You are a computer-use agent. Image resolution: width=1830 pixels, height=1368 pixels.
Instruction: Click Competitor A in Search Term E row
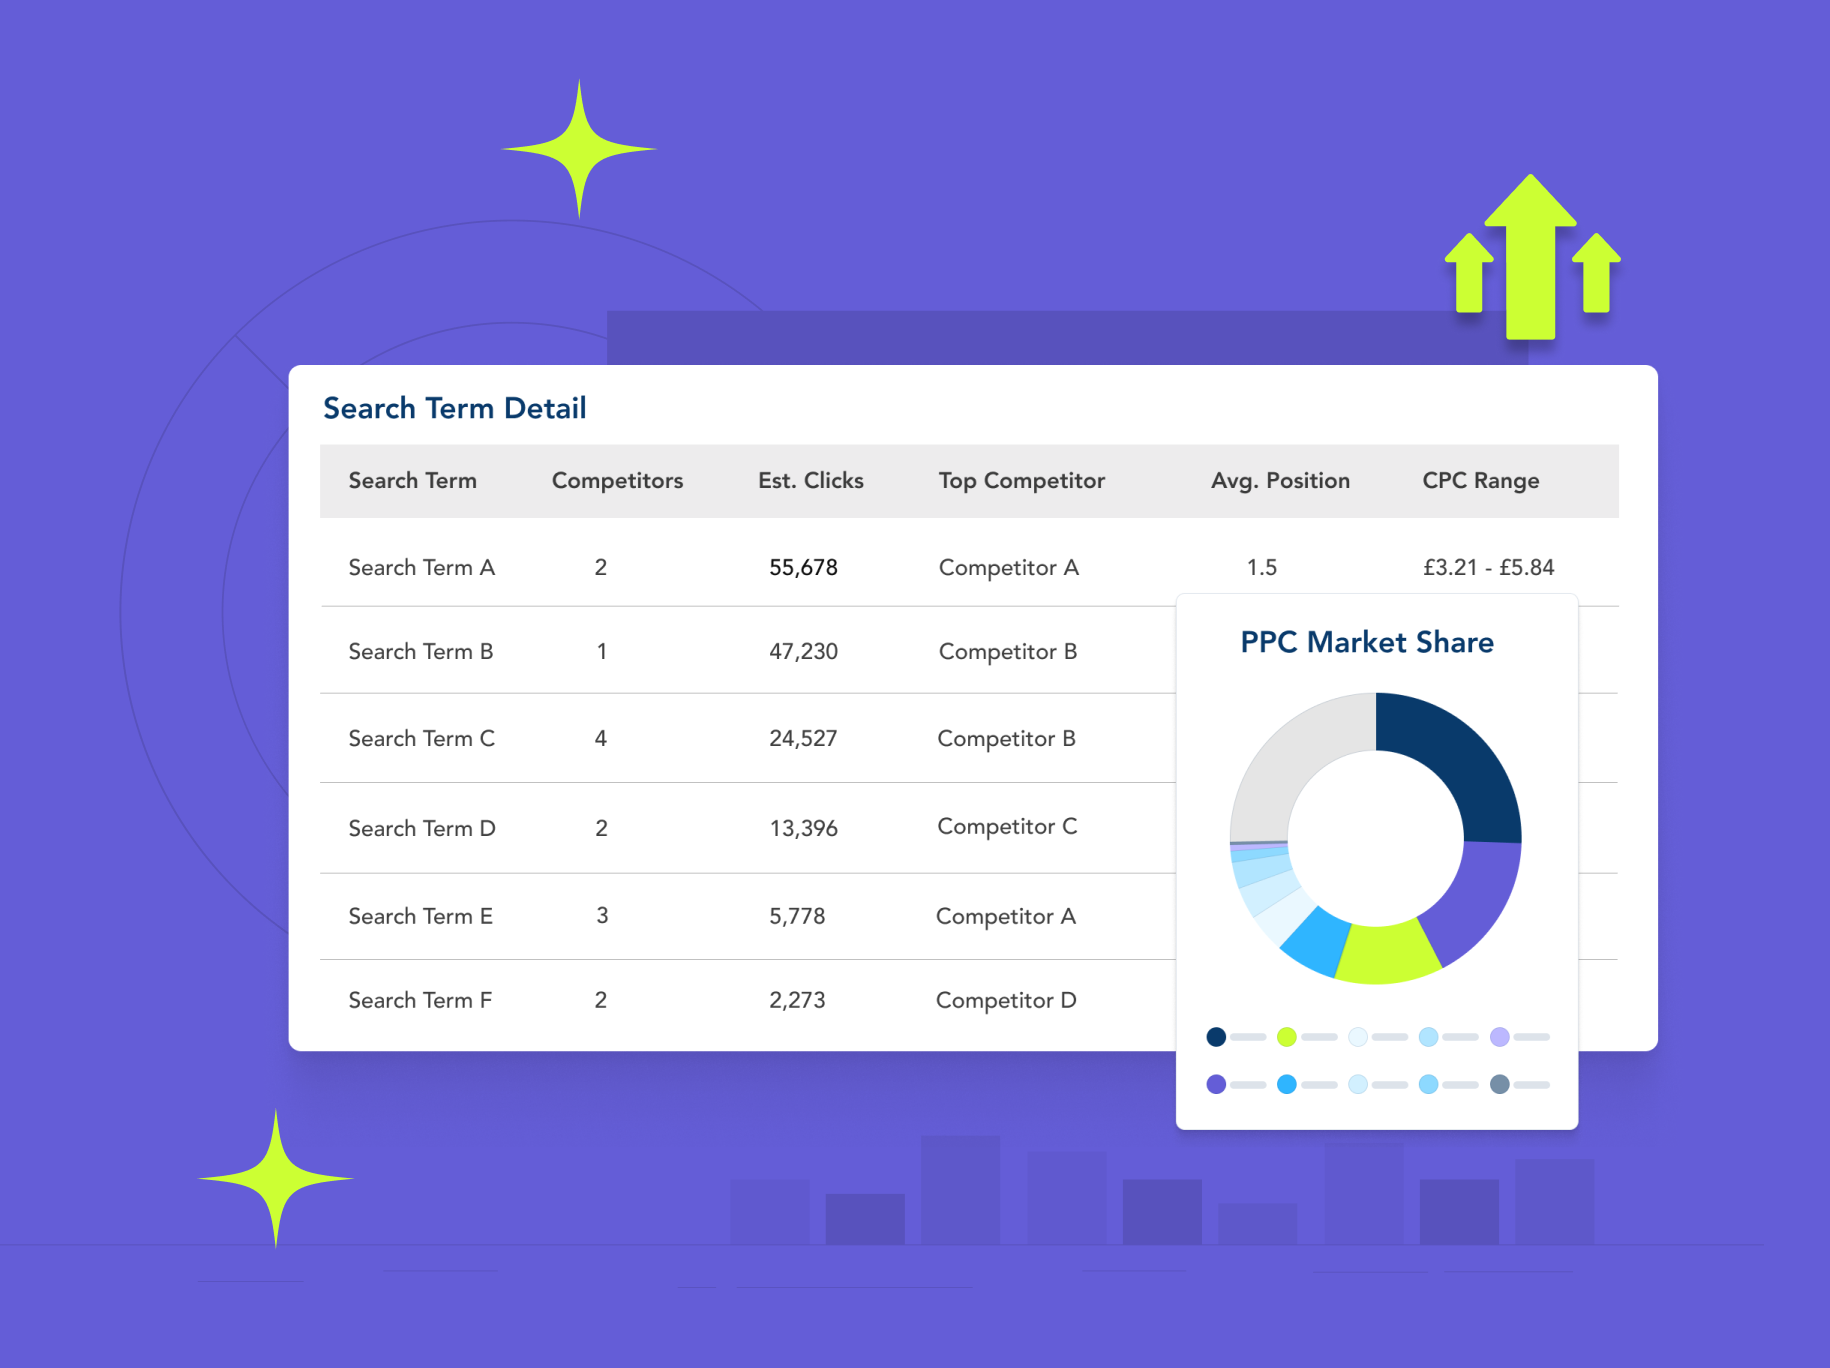[x=1005, y=917]
